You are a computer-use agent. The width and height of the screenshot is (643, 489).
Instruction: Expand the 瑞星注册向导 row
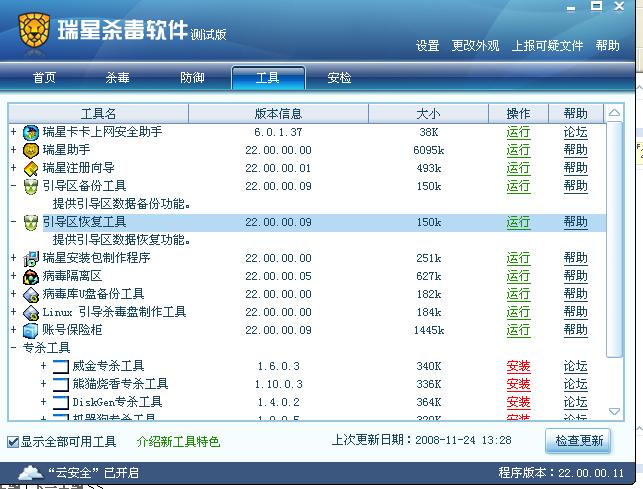(x=14, y=168)
